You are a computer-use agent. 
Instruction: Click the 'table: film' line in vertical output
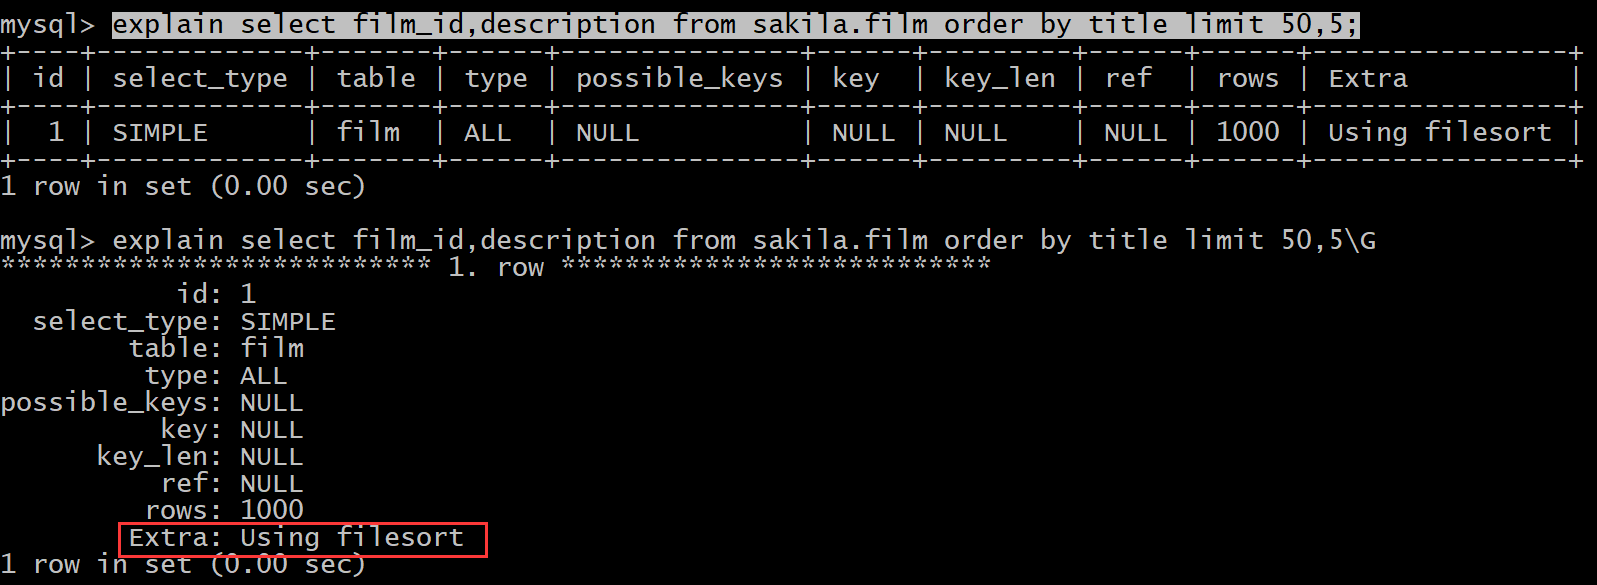tap(216, 348)
